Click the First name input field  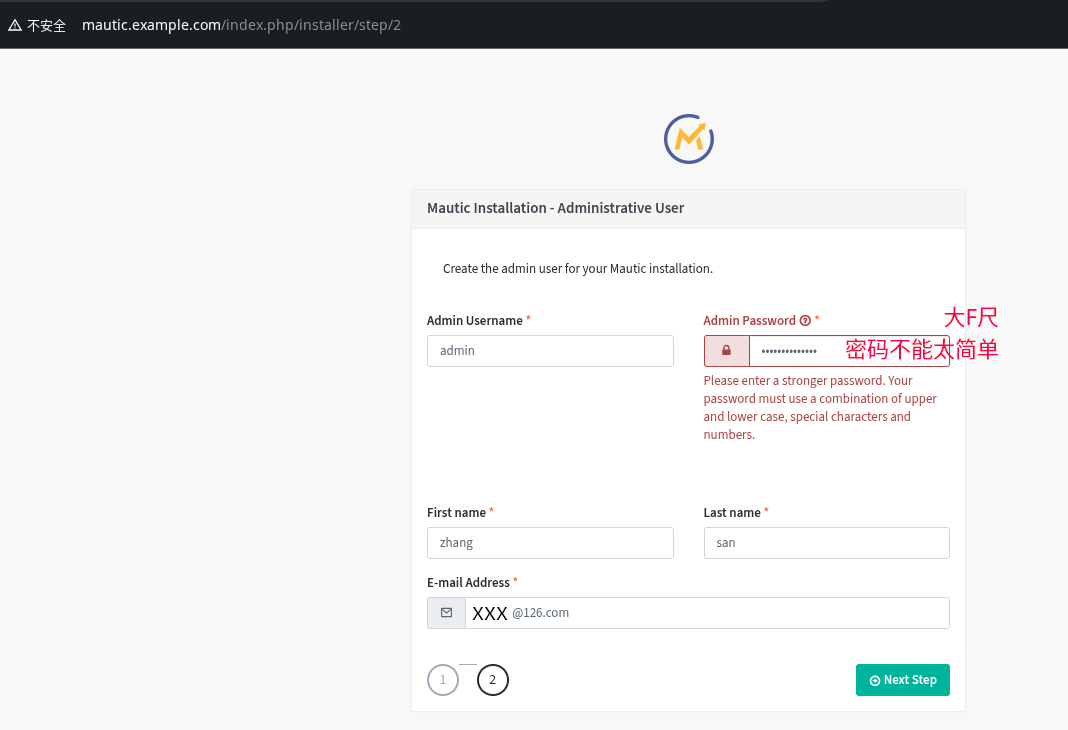pos(550,543)
